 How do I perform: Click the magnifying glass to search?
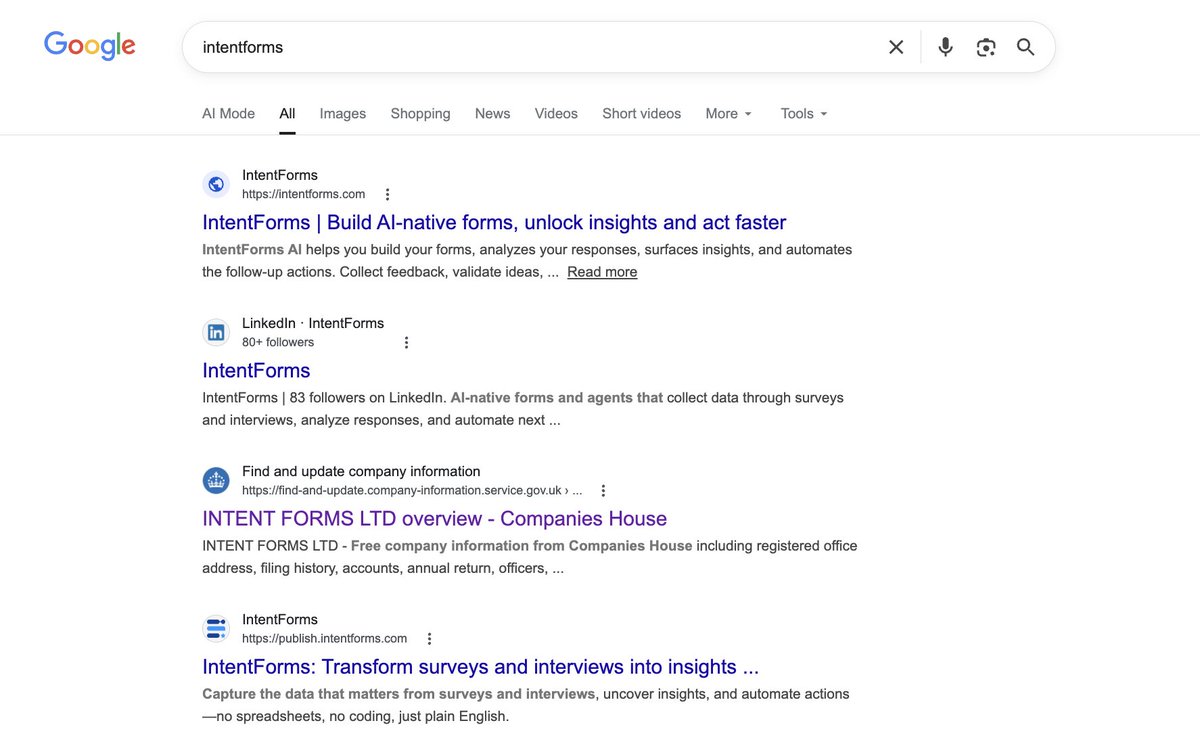[x=1025, y=46]
